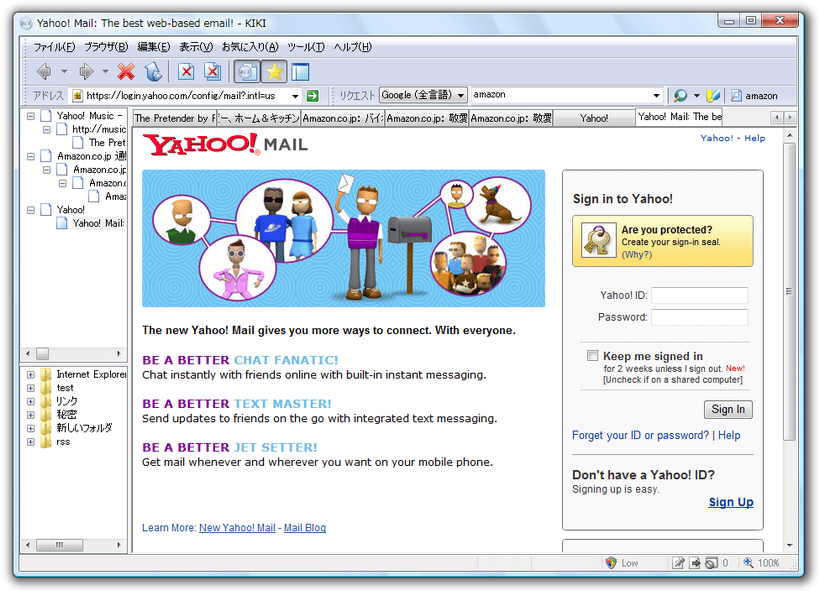The height and width of the screenshot is (591, 820).
Task: Open the お気に入り(A) menu
Action: click(250, 47)
